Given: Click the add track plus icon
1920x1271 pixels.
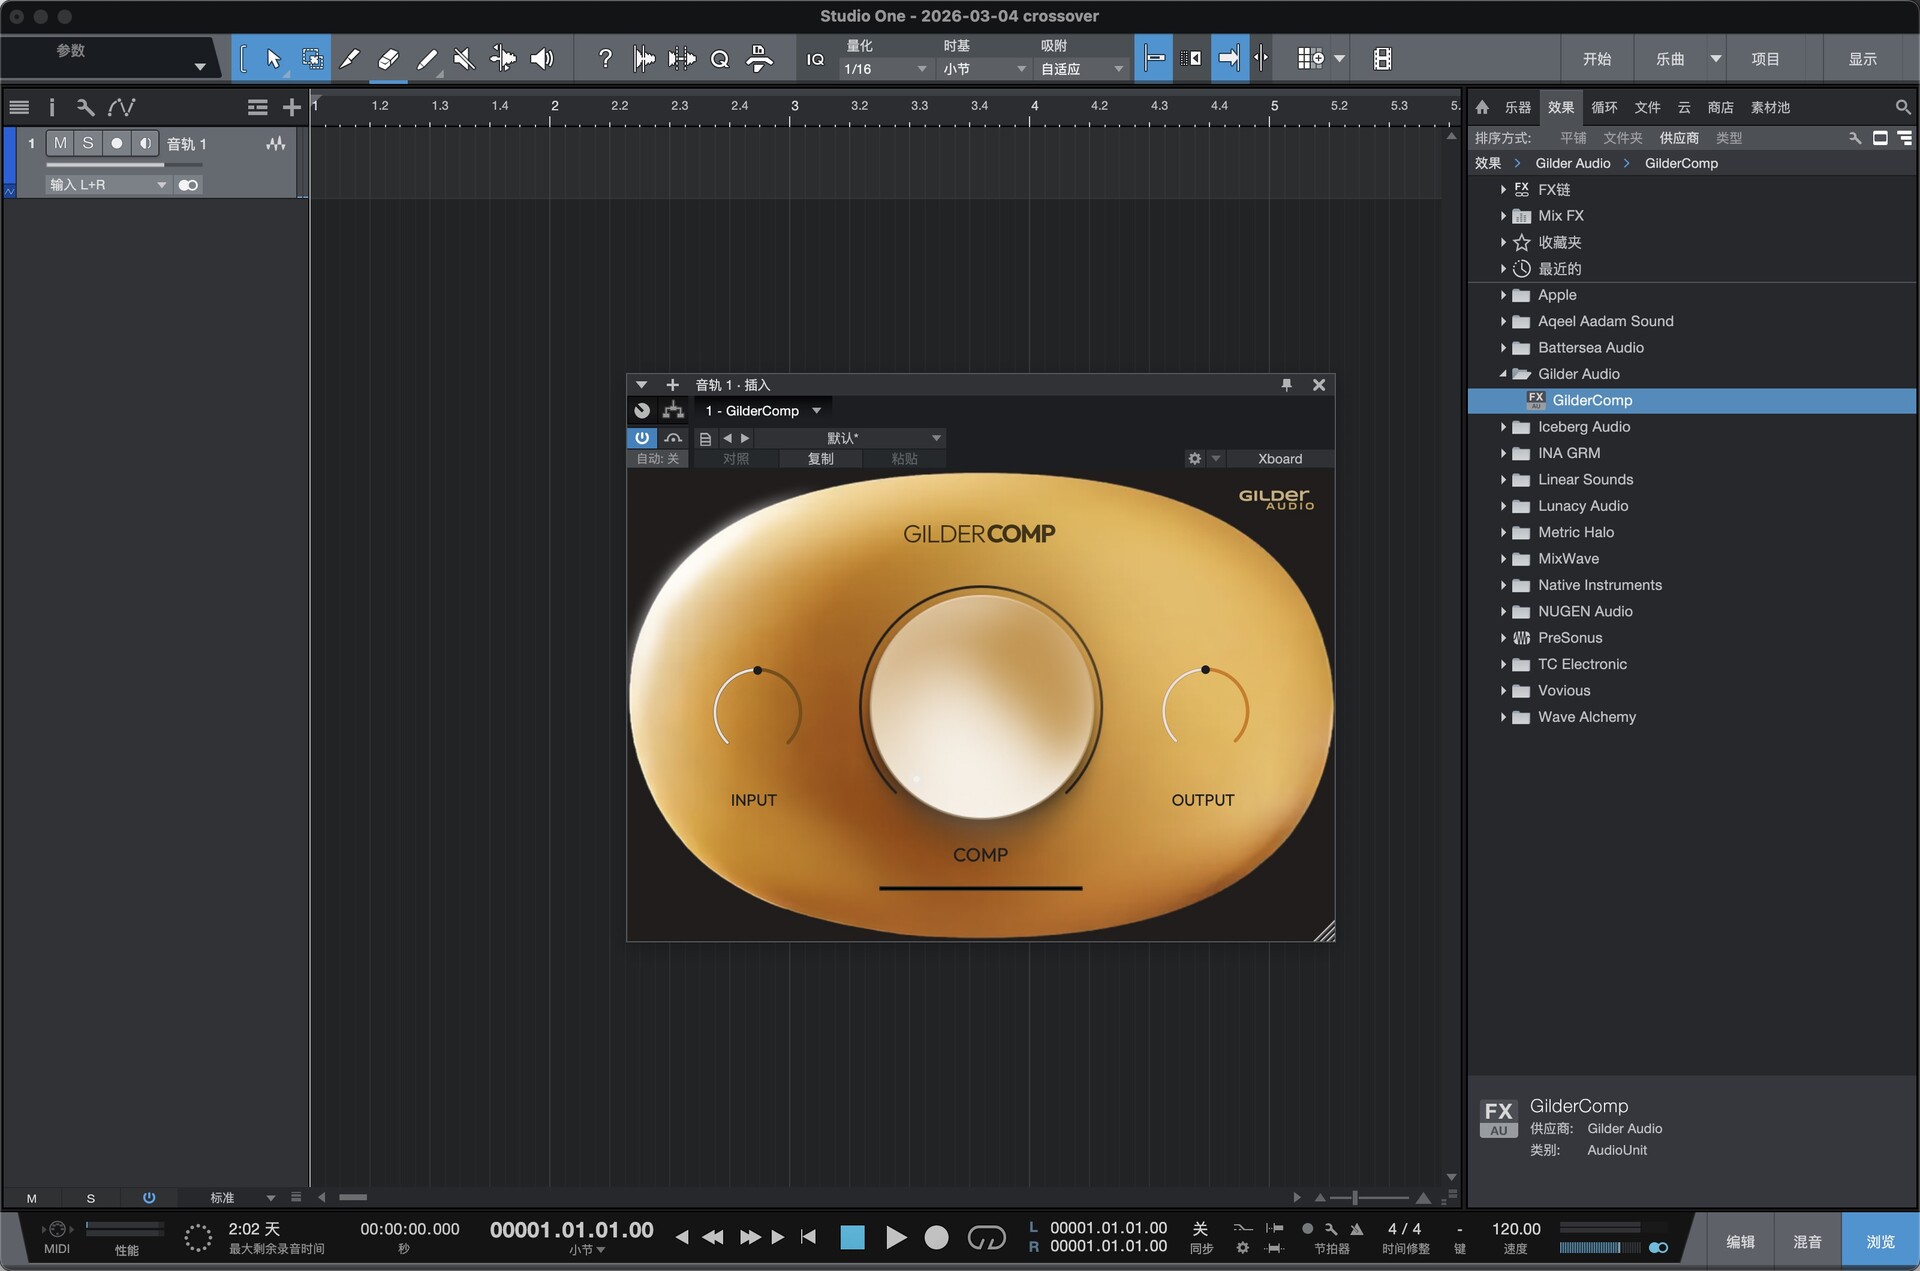Looking at the screenshot, I should tap(291, 107).
